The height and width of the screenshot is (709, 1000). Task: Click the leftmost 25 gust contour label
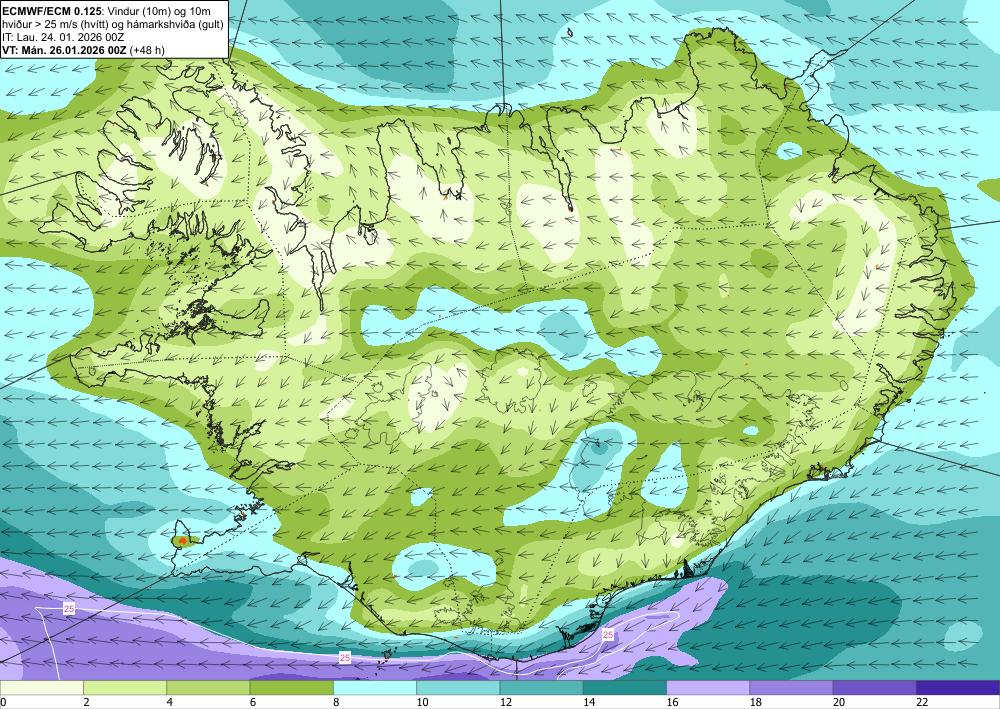pos(69,609)
